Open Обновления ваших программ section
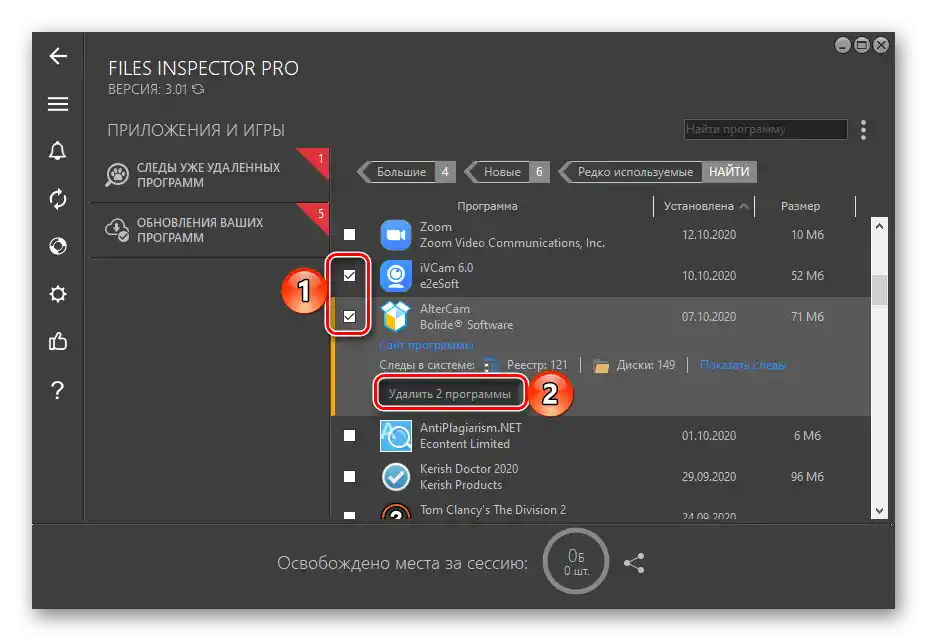Screen dimensions: 927x641 (209, 230)
